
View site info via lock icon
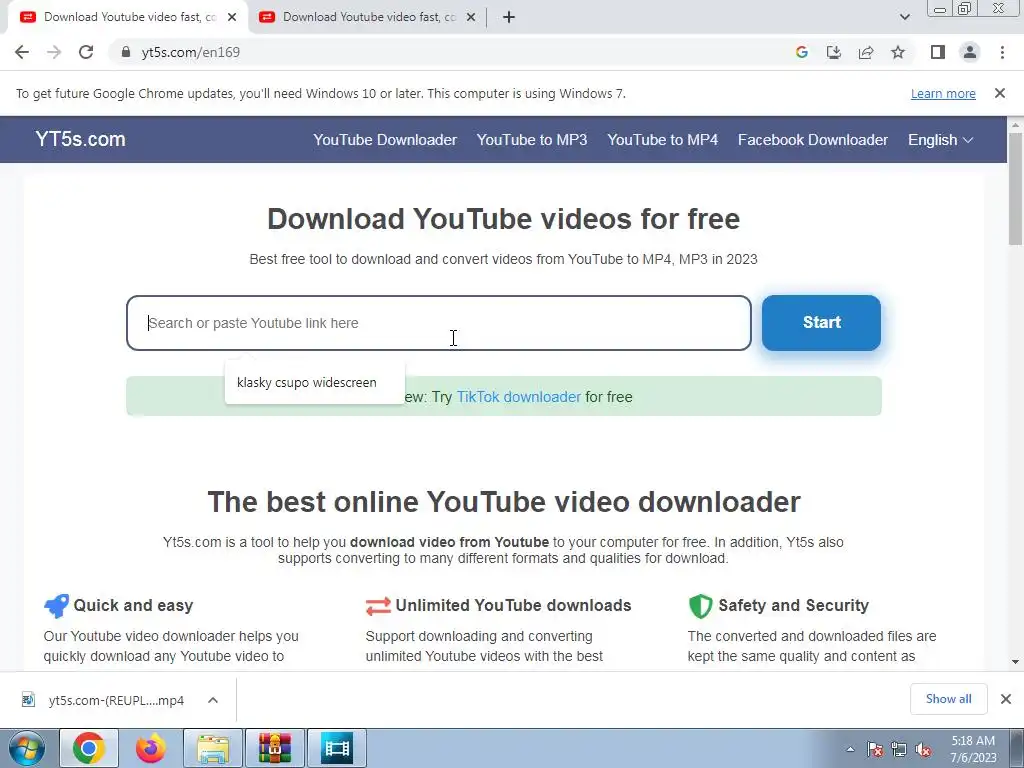[126, 52]
